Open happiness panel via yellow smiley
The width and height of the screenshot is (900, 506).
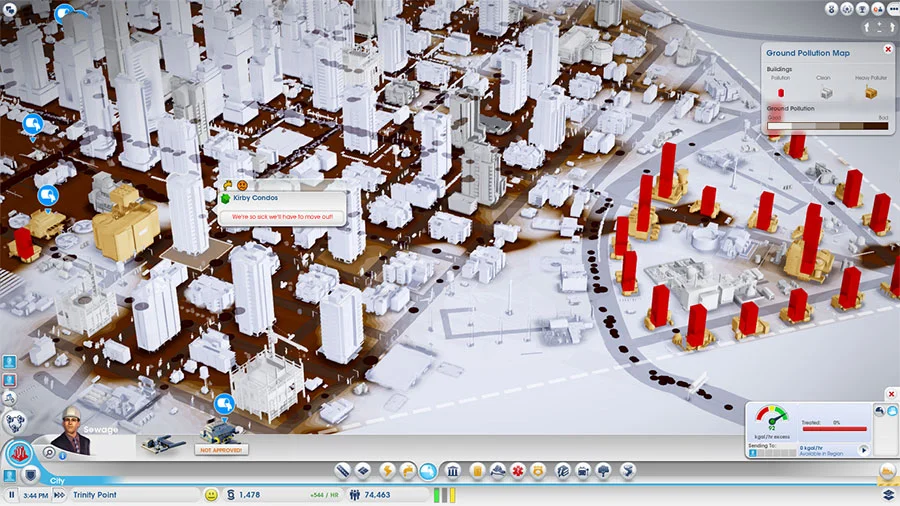pos(211,495)
